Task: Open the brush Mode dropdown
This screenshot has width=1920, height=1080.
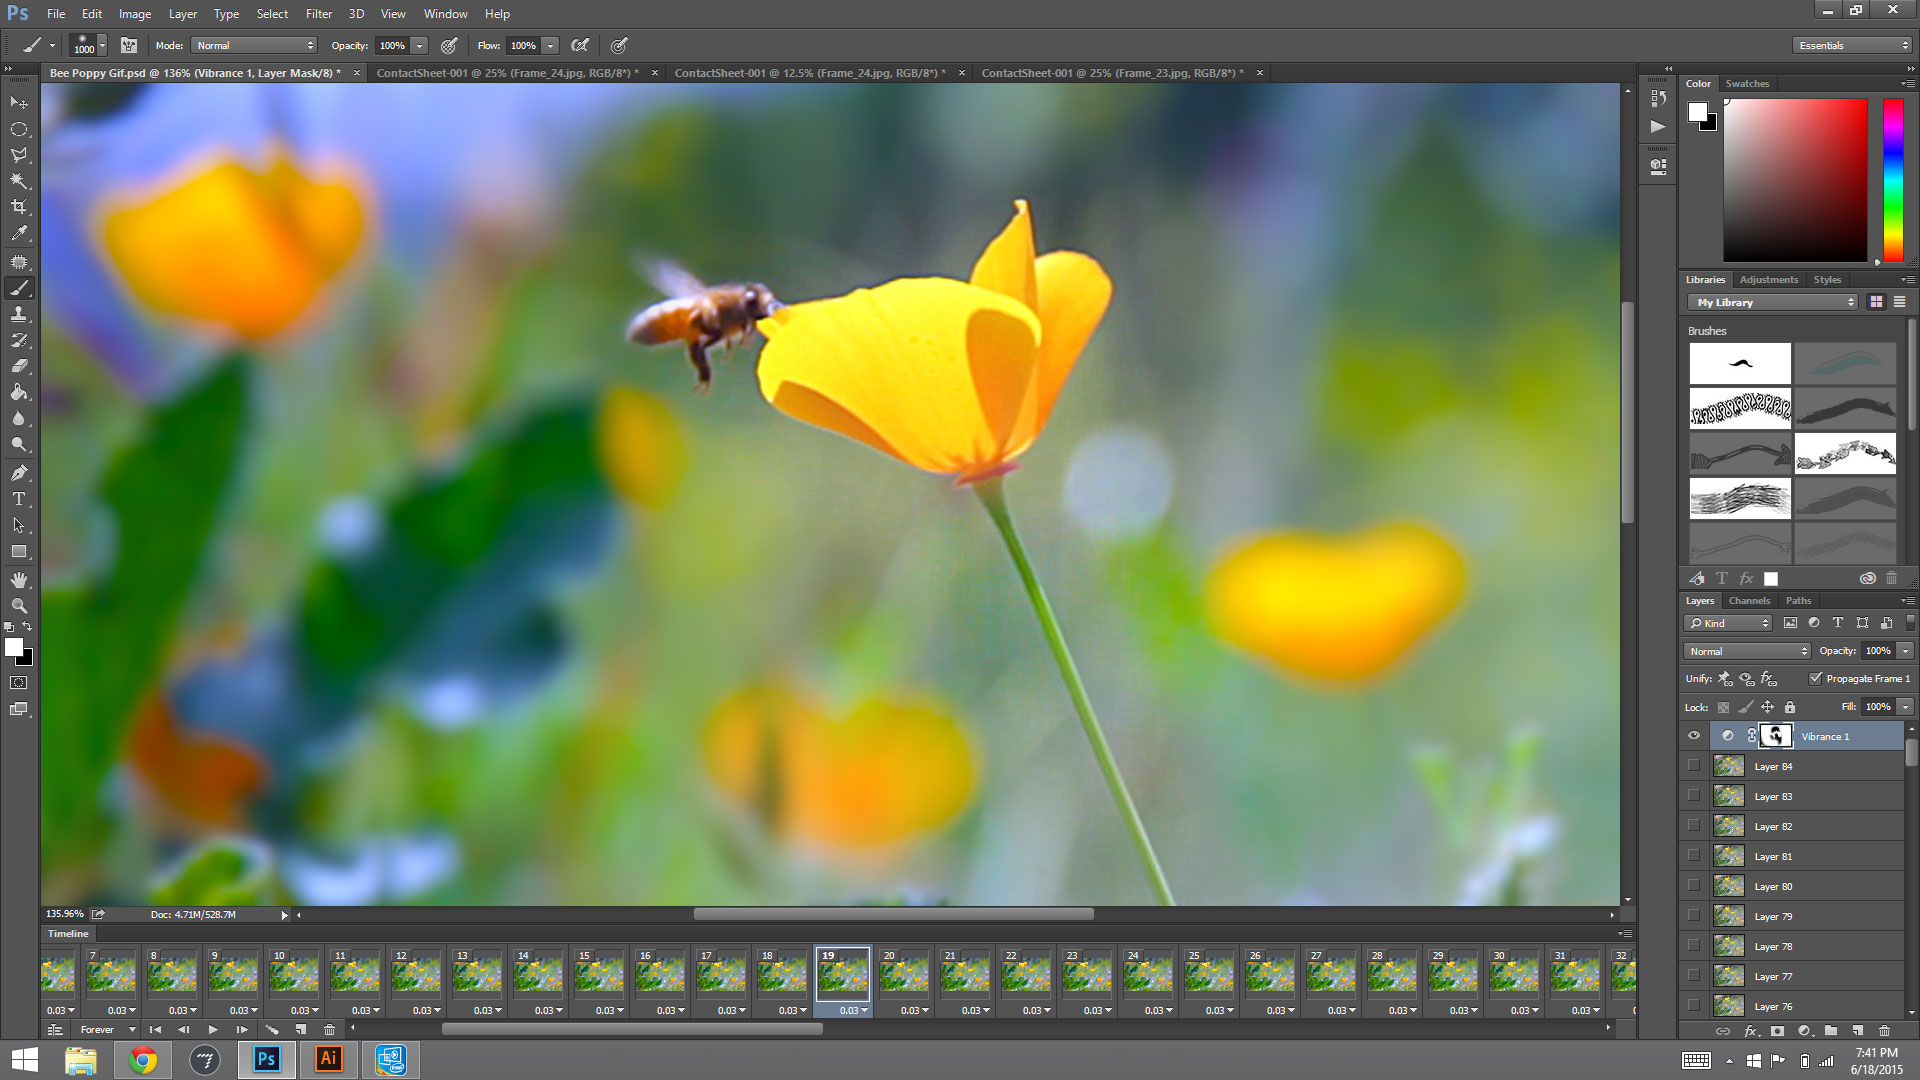Action: coord(255,45)
